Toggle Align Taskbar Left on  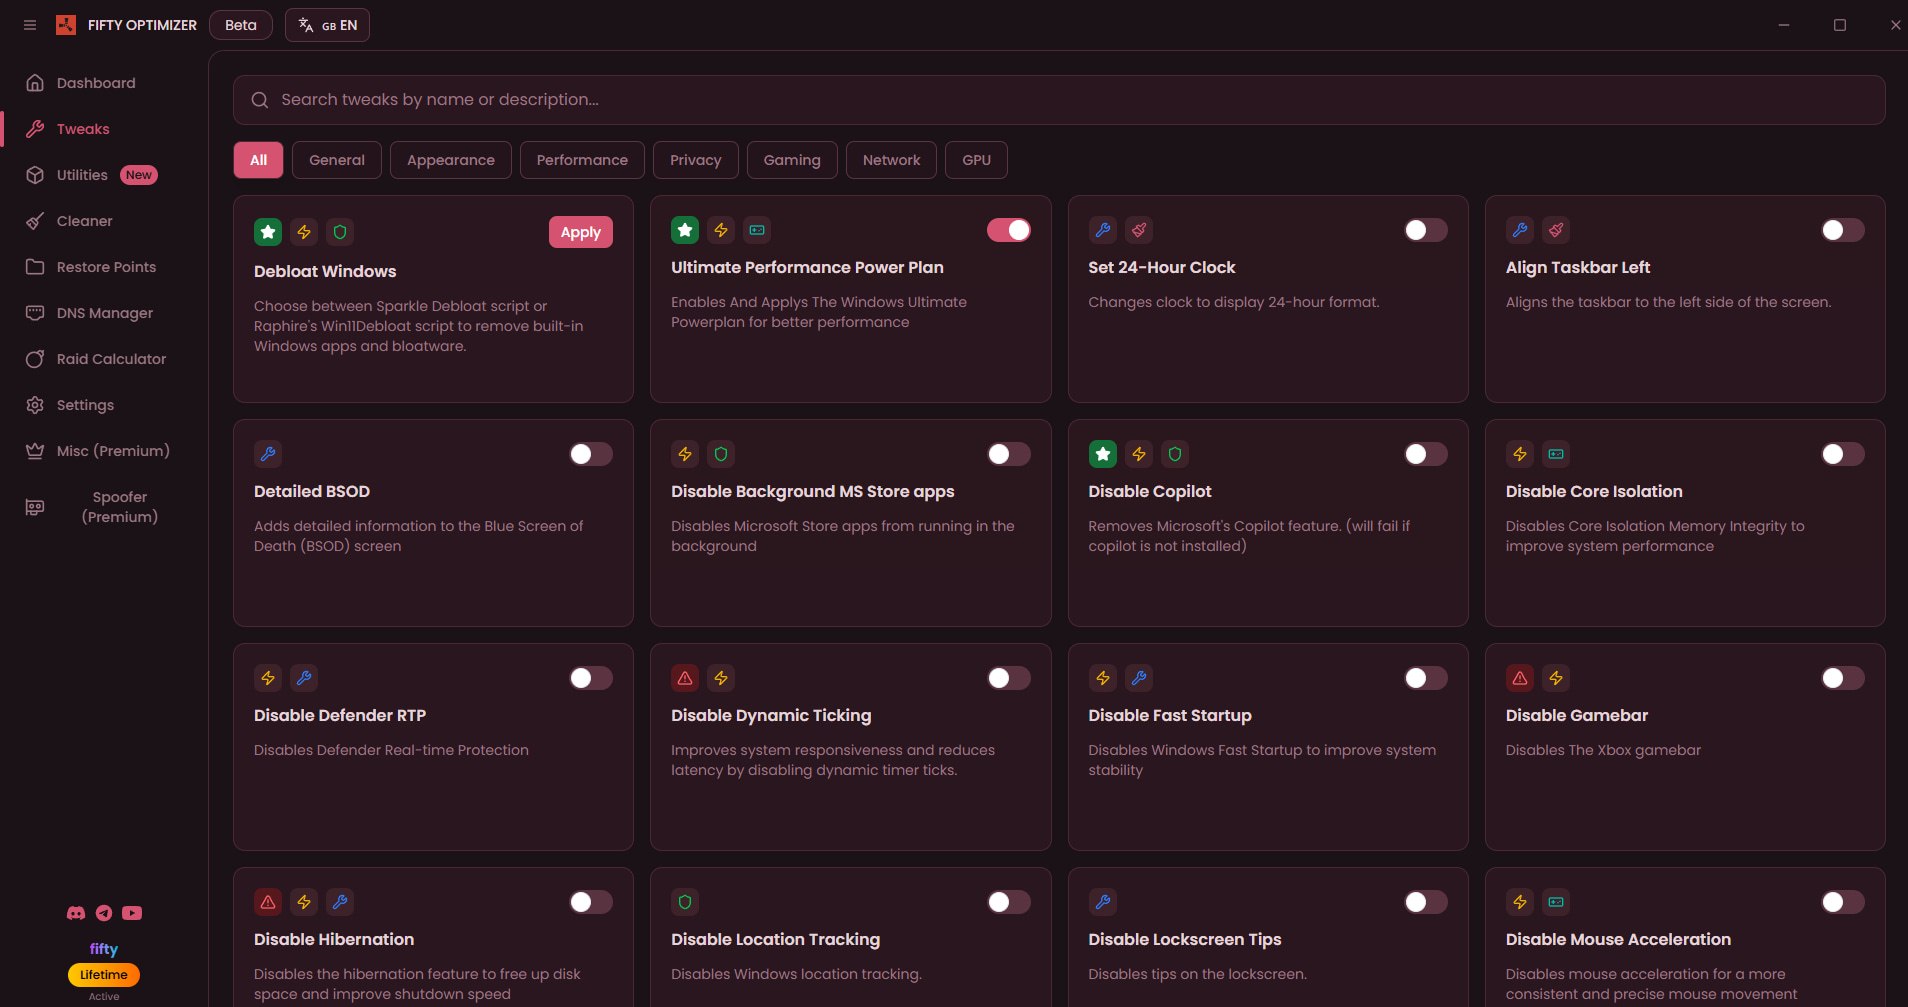pos(1843,230)
